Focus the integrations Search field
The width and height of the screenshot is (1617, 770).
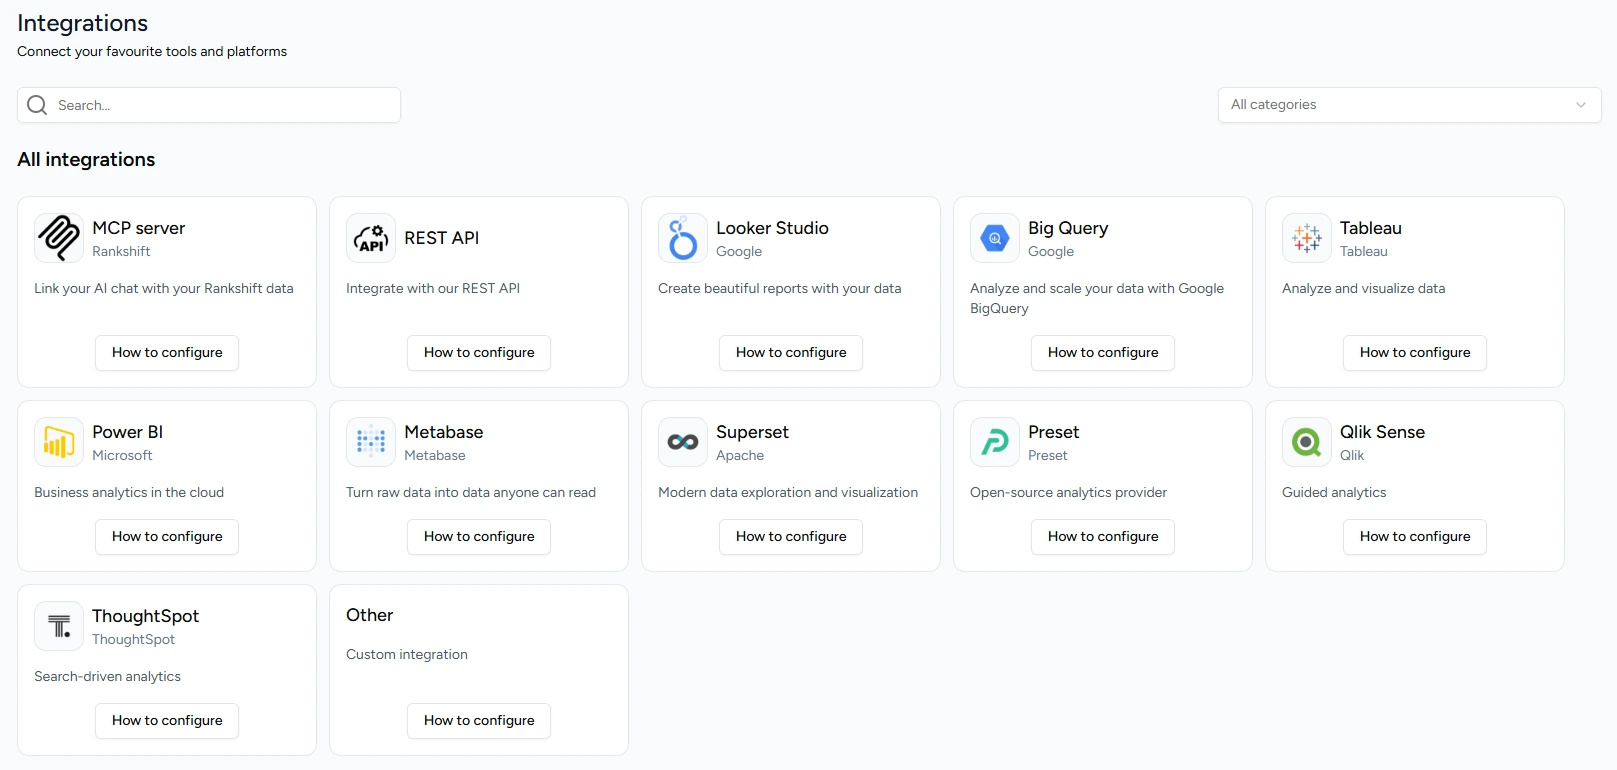click(x=209, y=105)
